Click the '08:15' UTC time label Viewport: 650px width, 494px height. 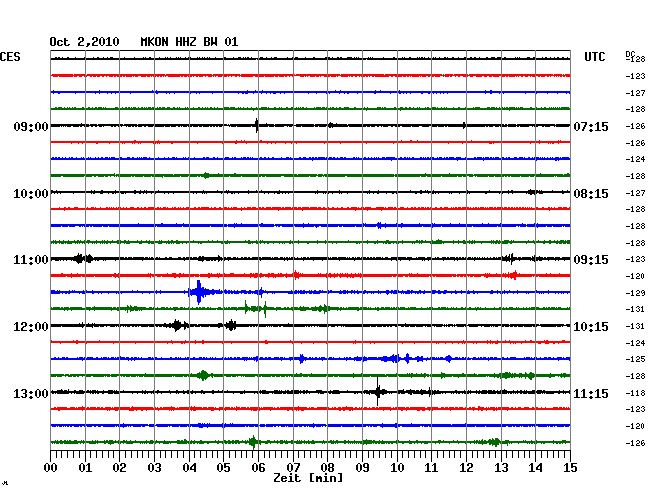tap(591, 194)
